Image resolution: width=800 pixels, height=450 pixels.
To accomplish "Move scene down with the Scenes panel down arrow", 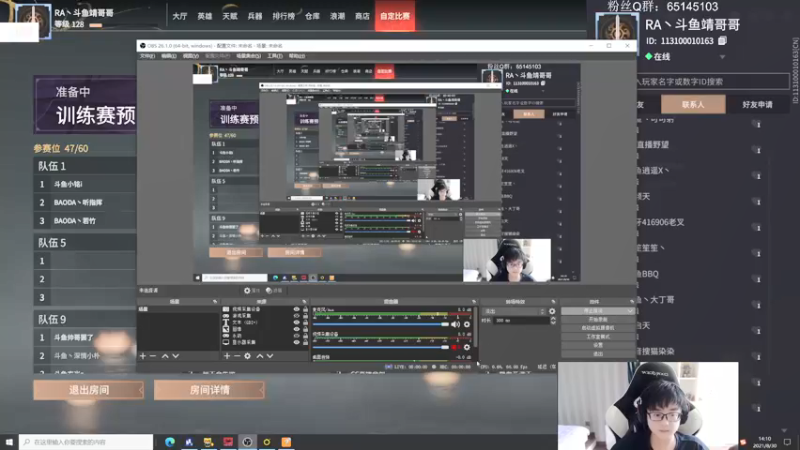I will click(x=176, y=356).
